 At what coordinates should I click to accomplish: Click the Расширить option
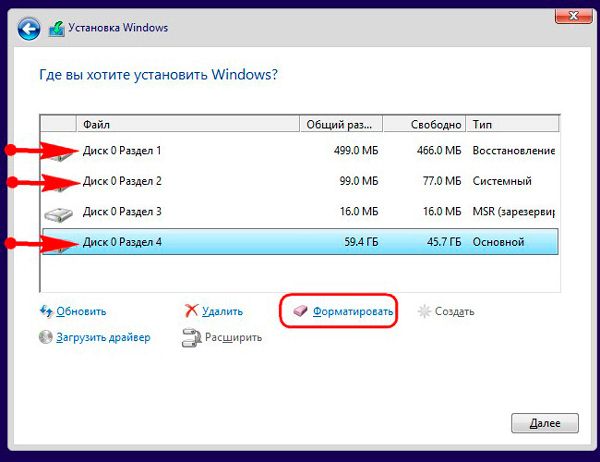click(233, 337)
